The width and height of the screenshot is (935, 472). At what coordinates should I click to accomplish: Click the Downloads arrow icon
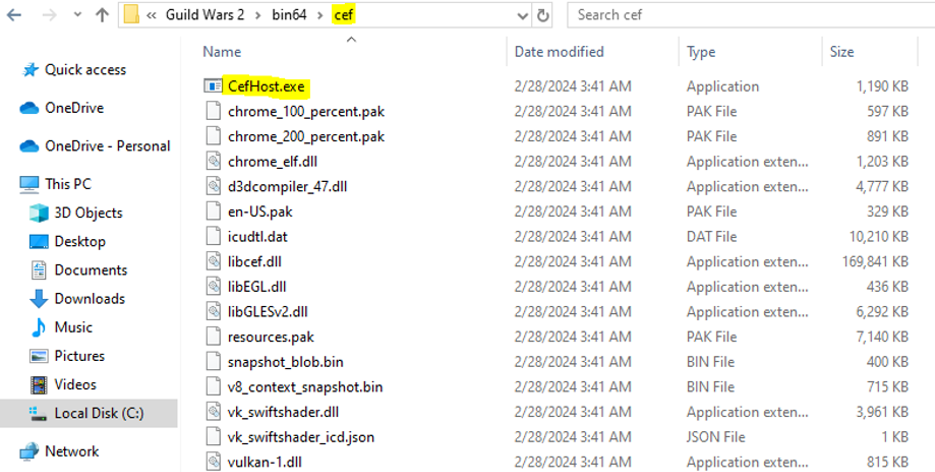pyautogui.click(x=38, y=299)
